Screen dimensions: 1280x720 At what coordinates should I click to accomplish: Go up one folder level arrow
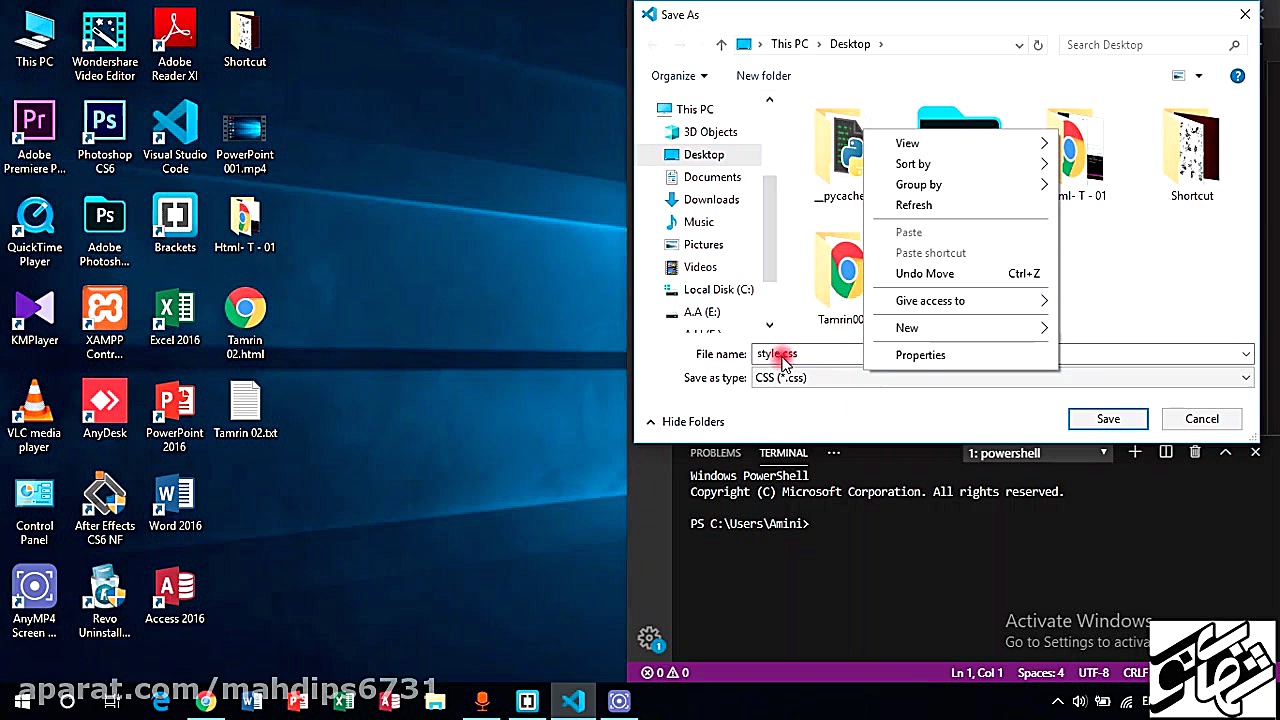tap(721, 45)
